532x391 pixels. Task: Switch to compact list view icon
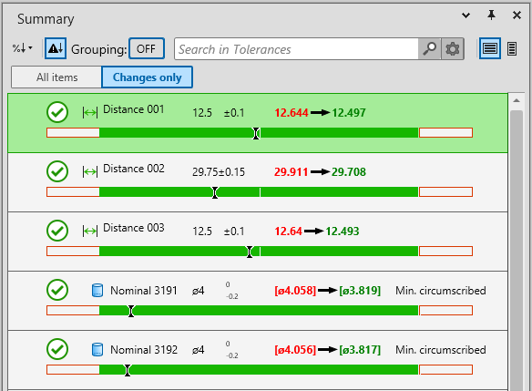(512, 49)
